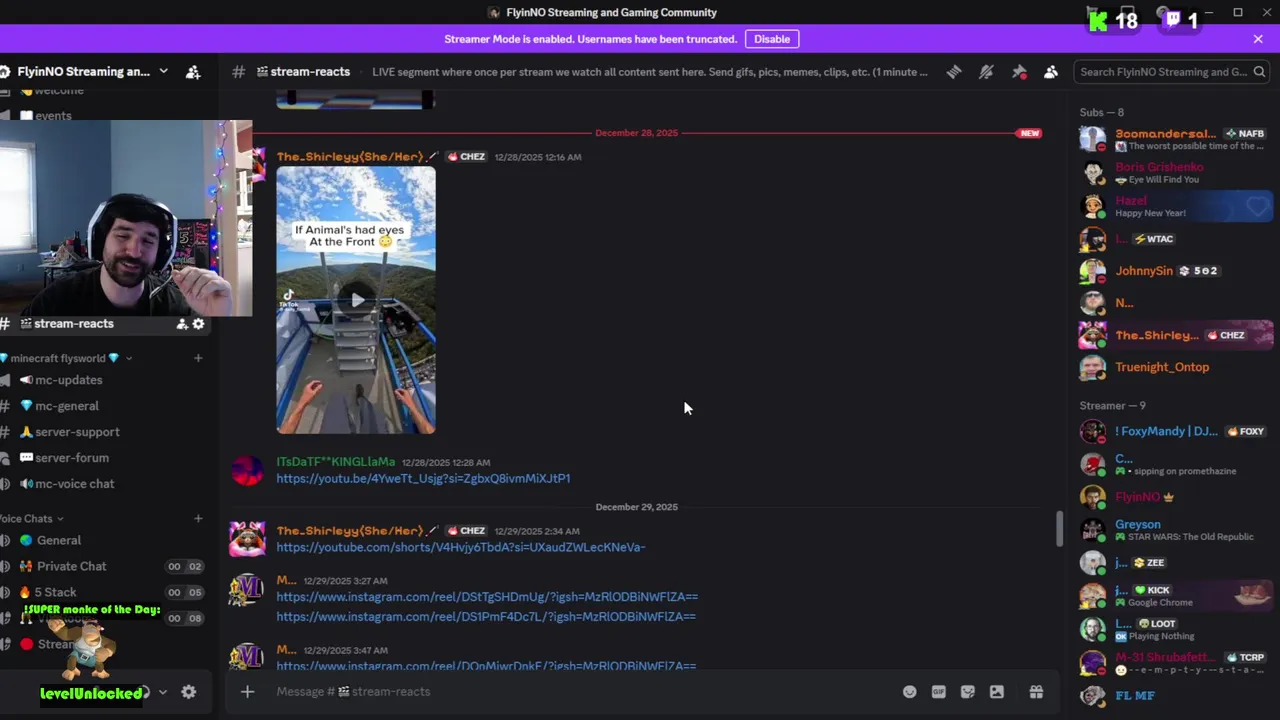
Task: Open JohnnySin in member list
Action: point(1175,271)
